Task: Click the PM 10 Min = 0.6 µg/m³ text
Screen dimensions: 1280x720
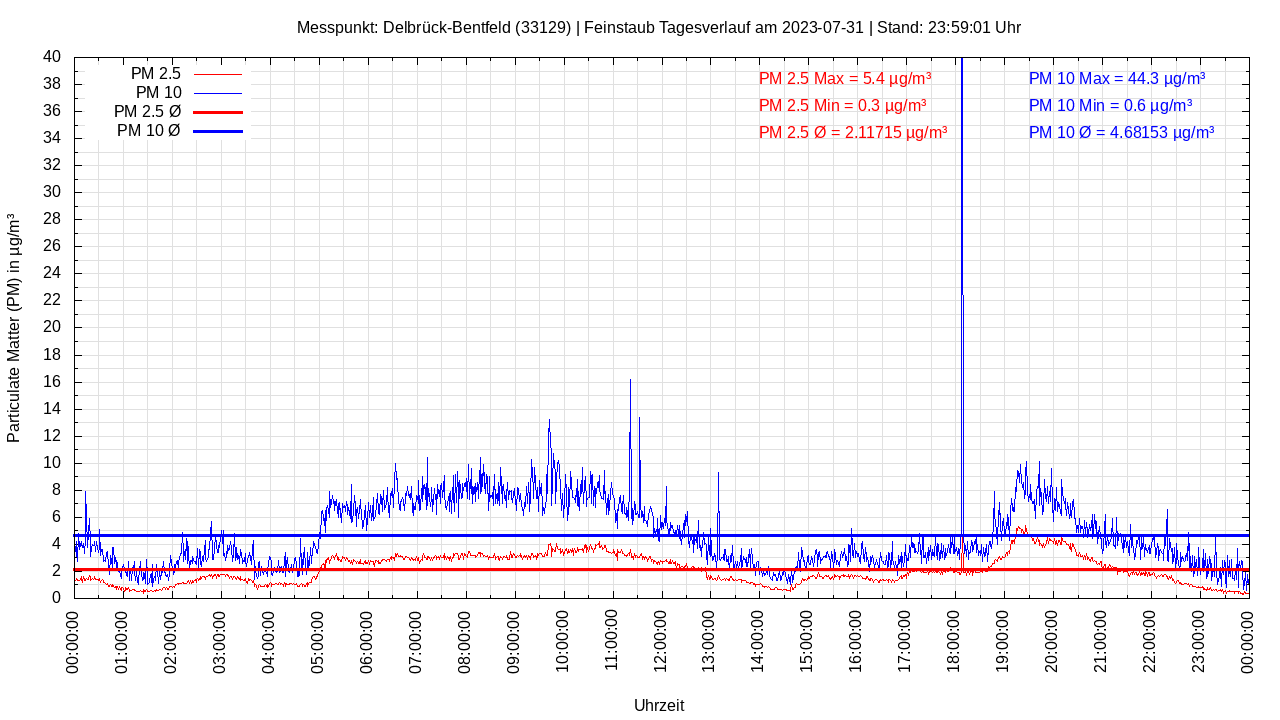Action: [1110, 105]
